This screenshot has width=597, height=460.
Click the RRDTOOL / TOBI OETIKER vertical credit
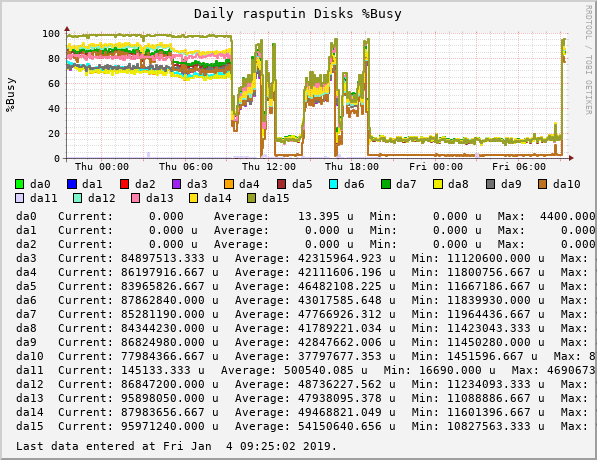[x=589, y=60]
